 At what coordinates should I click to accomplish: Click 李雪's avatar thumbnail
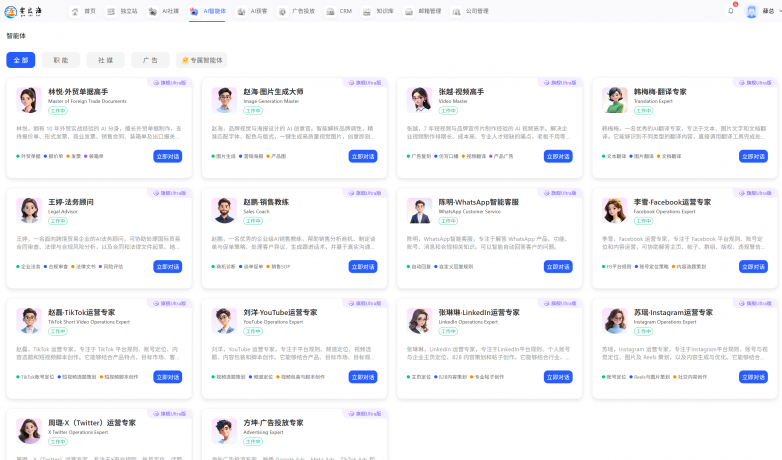coord(615,210)
